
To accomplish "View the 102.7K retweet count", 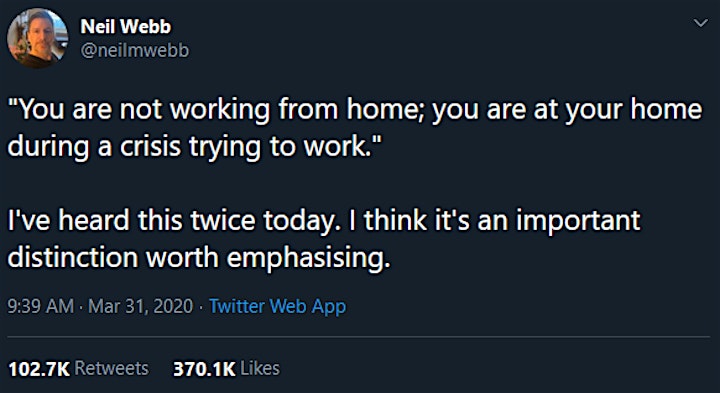I will (39, 369).
